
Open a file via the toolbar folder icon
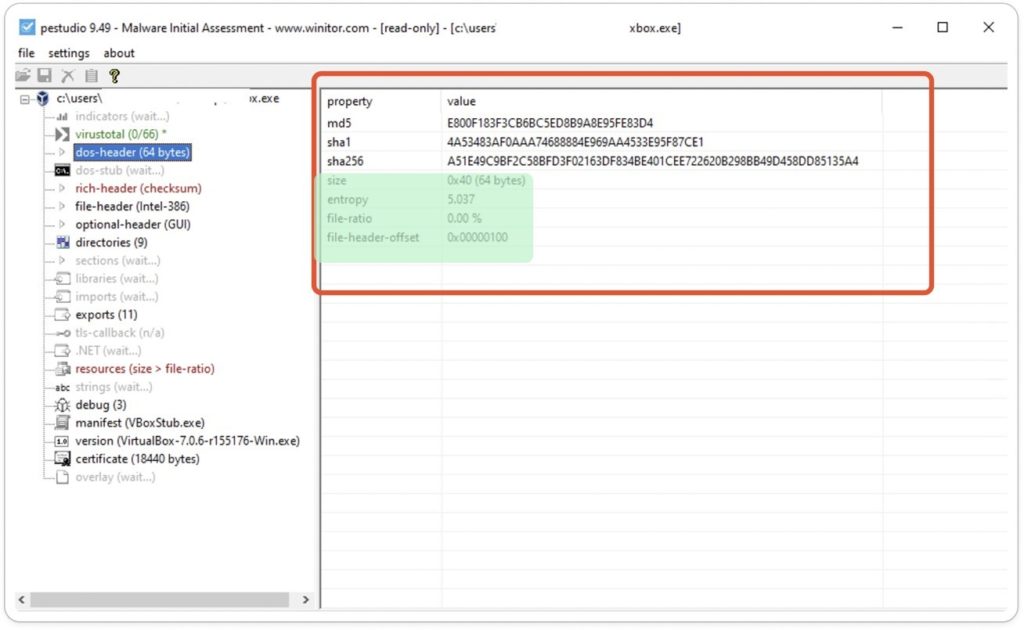[22, 75]
